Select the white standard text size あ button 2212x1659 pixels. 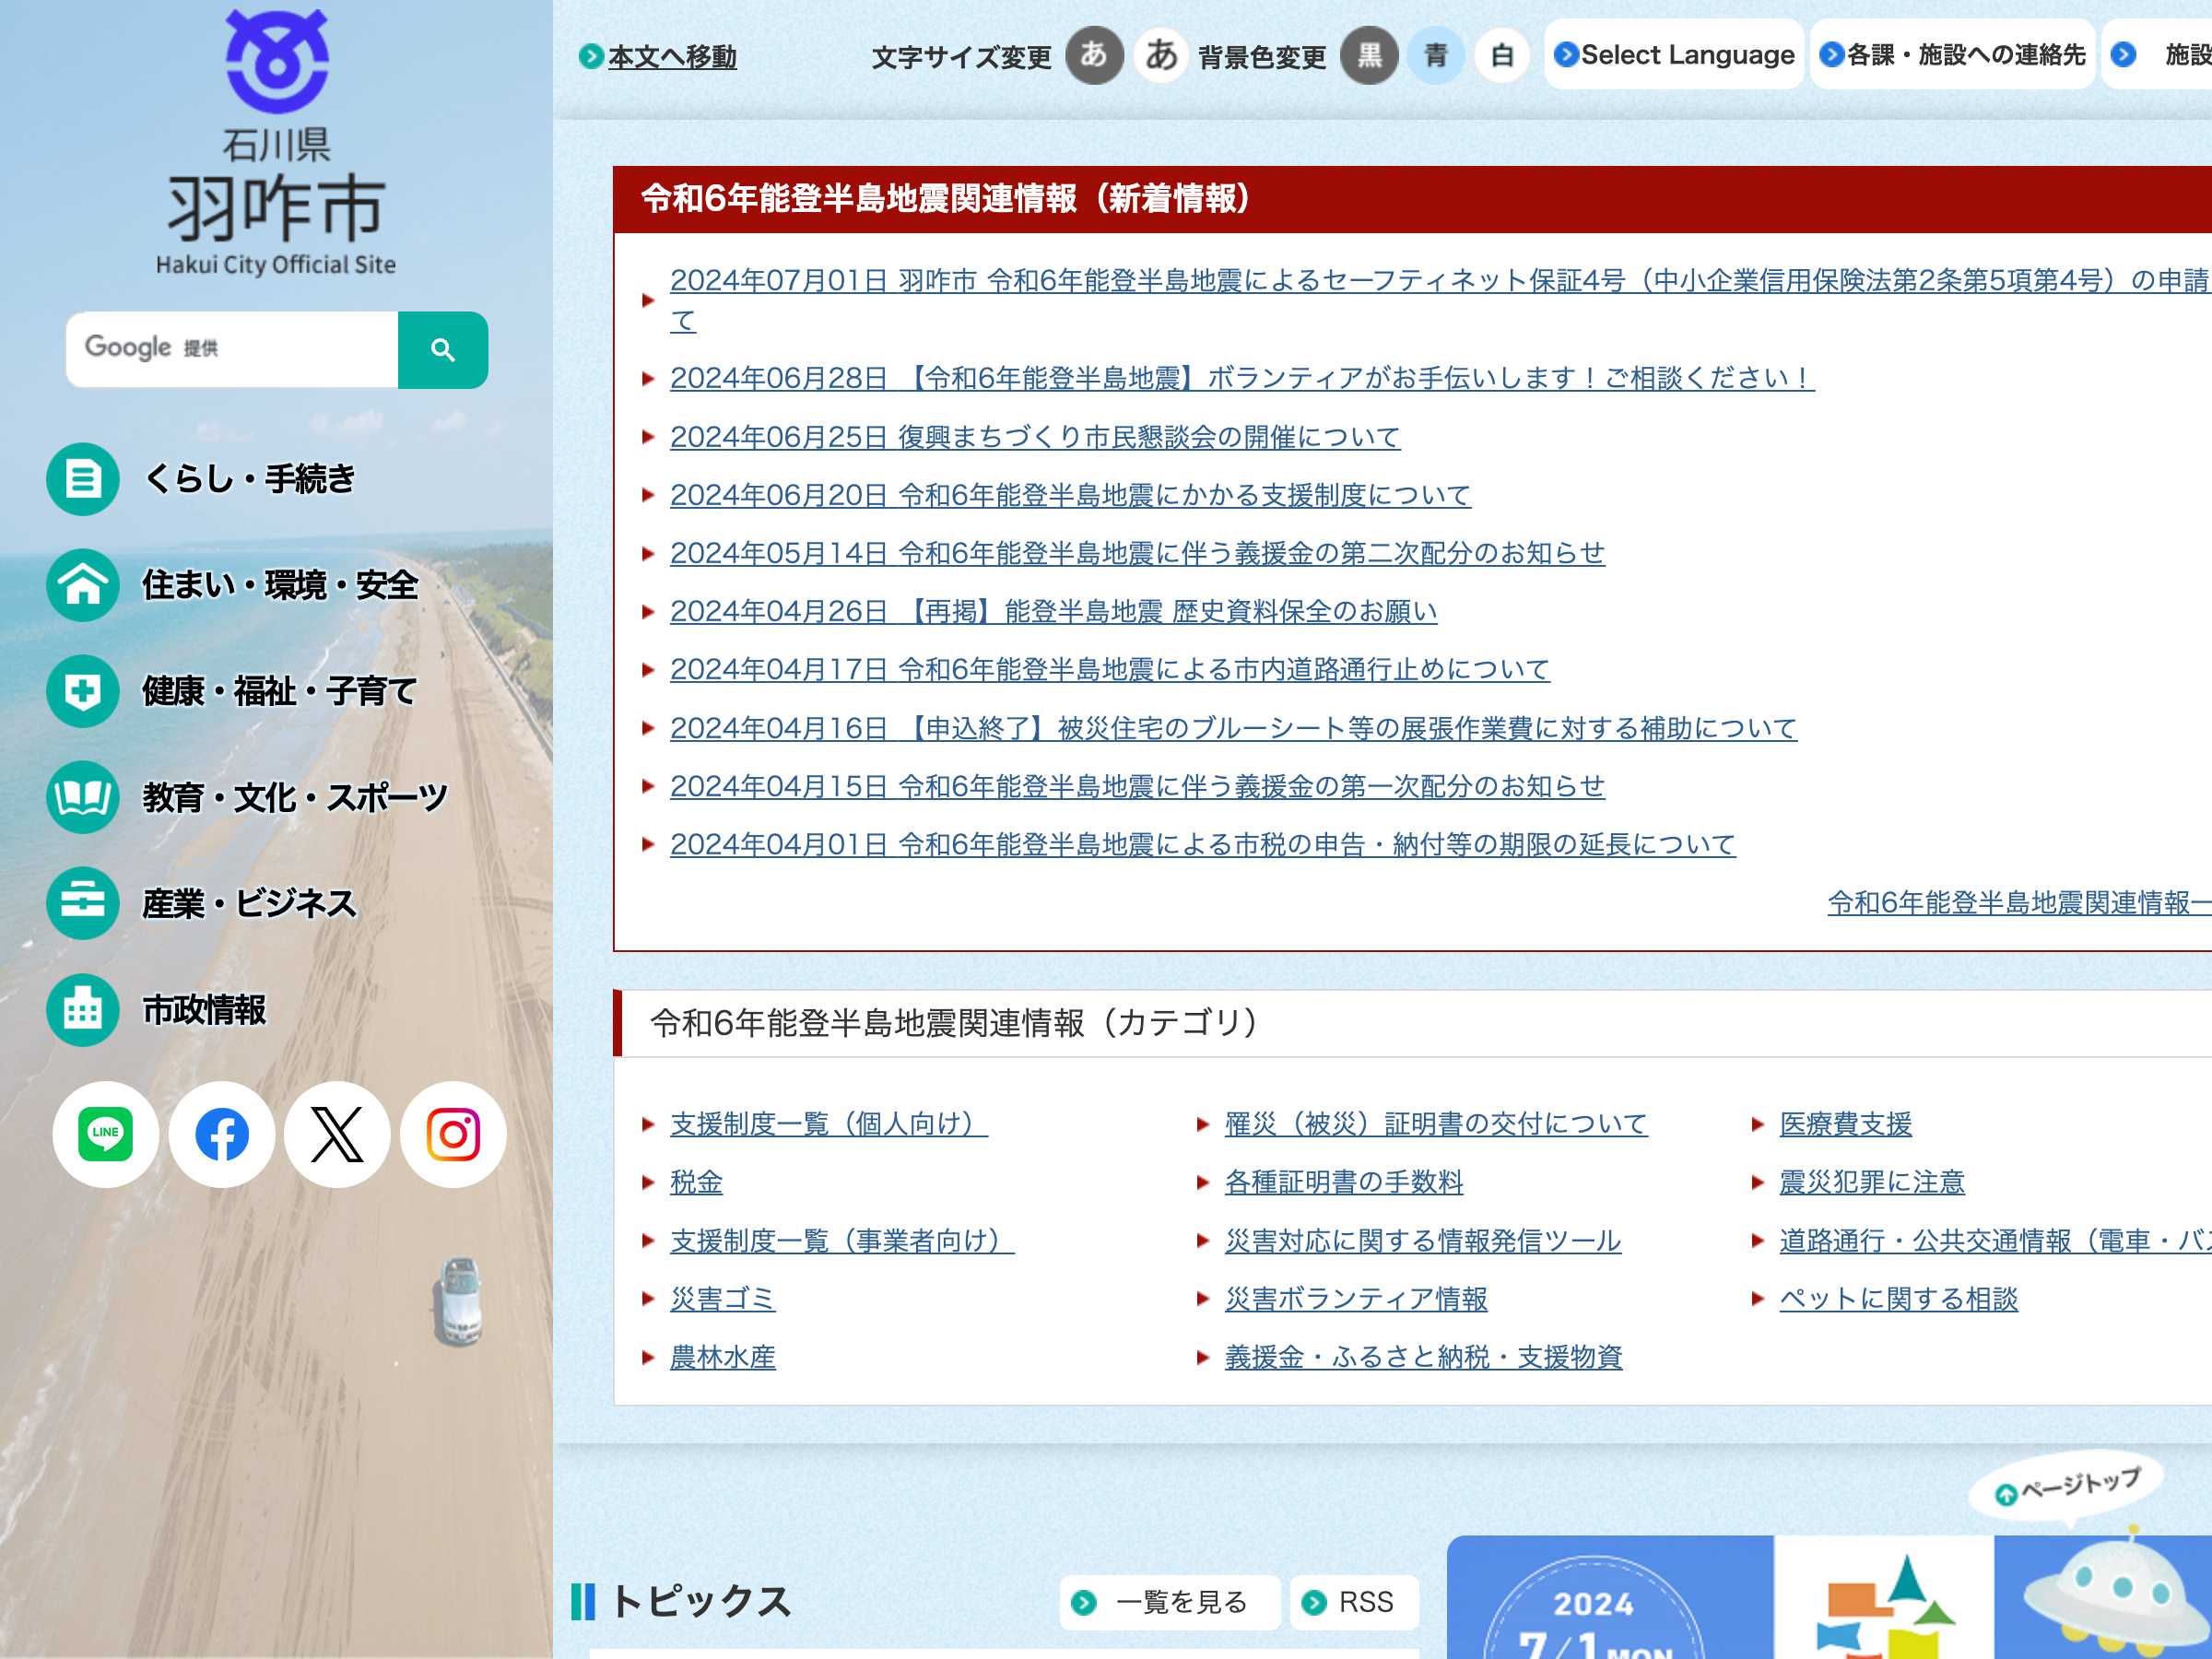click(x=1161, y=55)
